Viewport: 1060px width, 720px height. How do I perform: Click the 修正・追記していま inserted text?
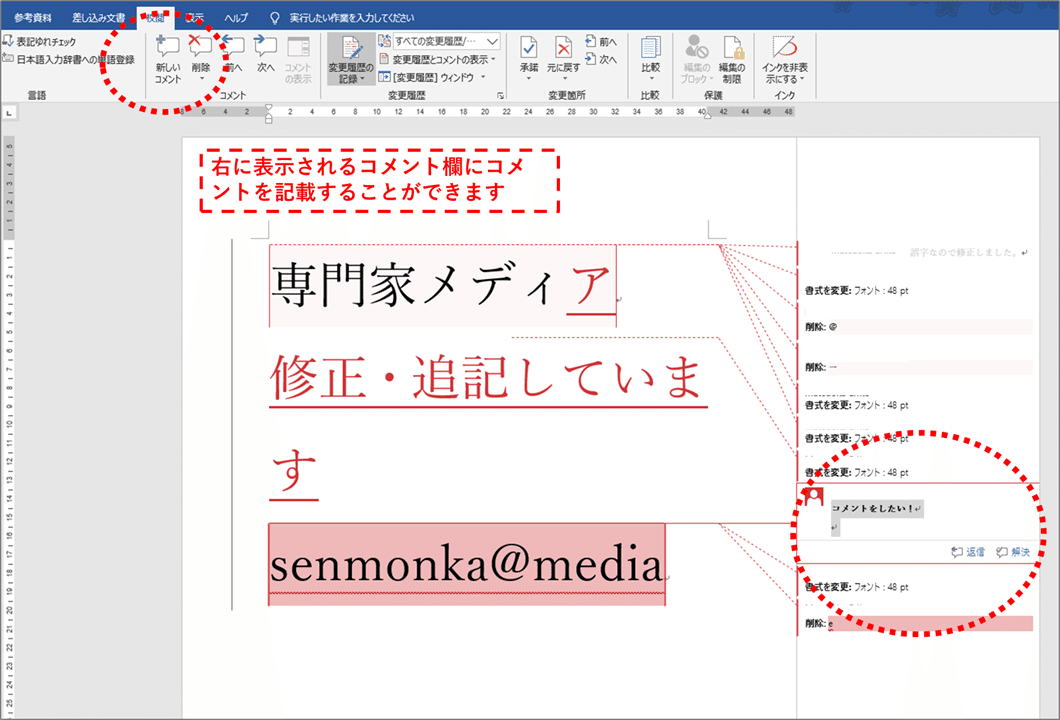(x=487, y=377)
